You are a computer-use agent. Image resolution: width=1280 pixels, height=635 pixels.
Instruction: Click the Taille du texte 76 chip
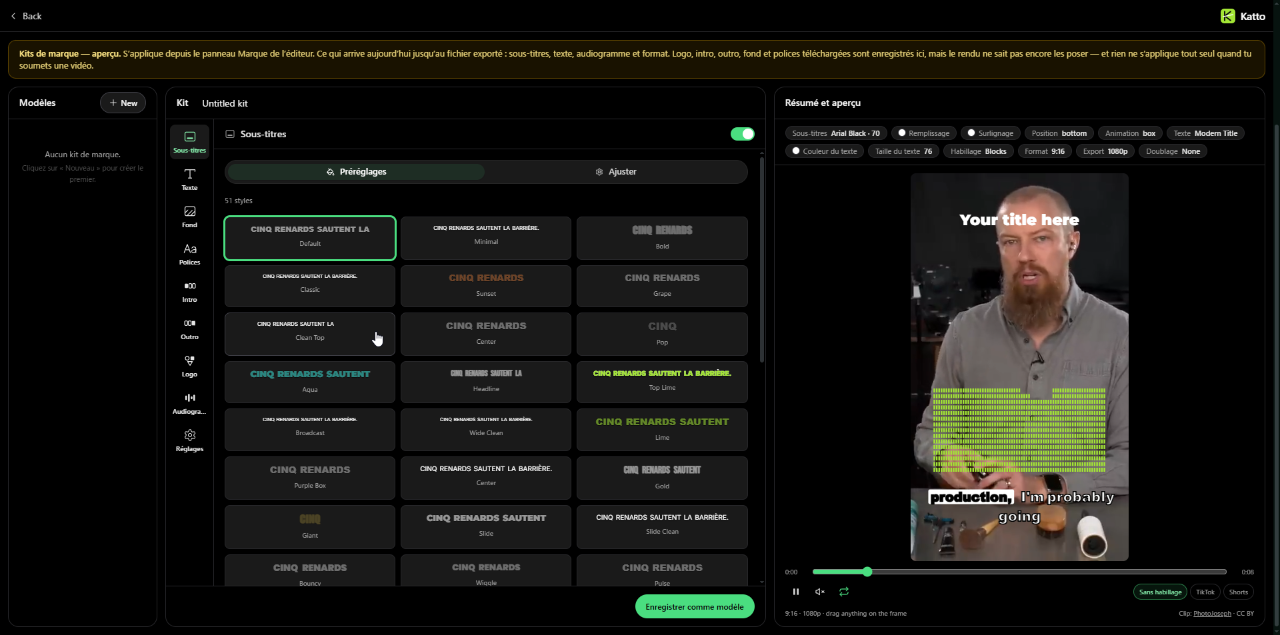click(903, 151)
